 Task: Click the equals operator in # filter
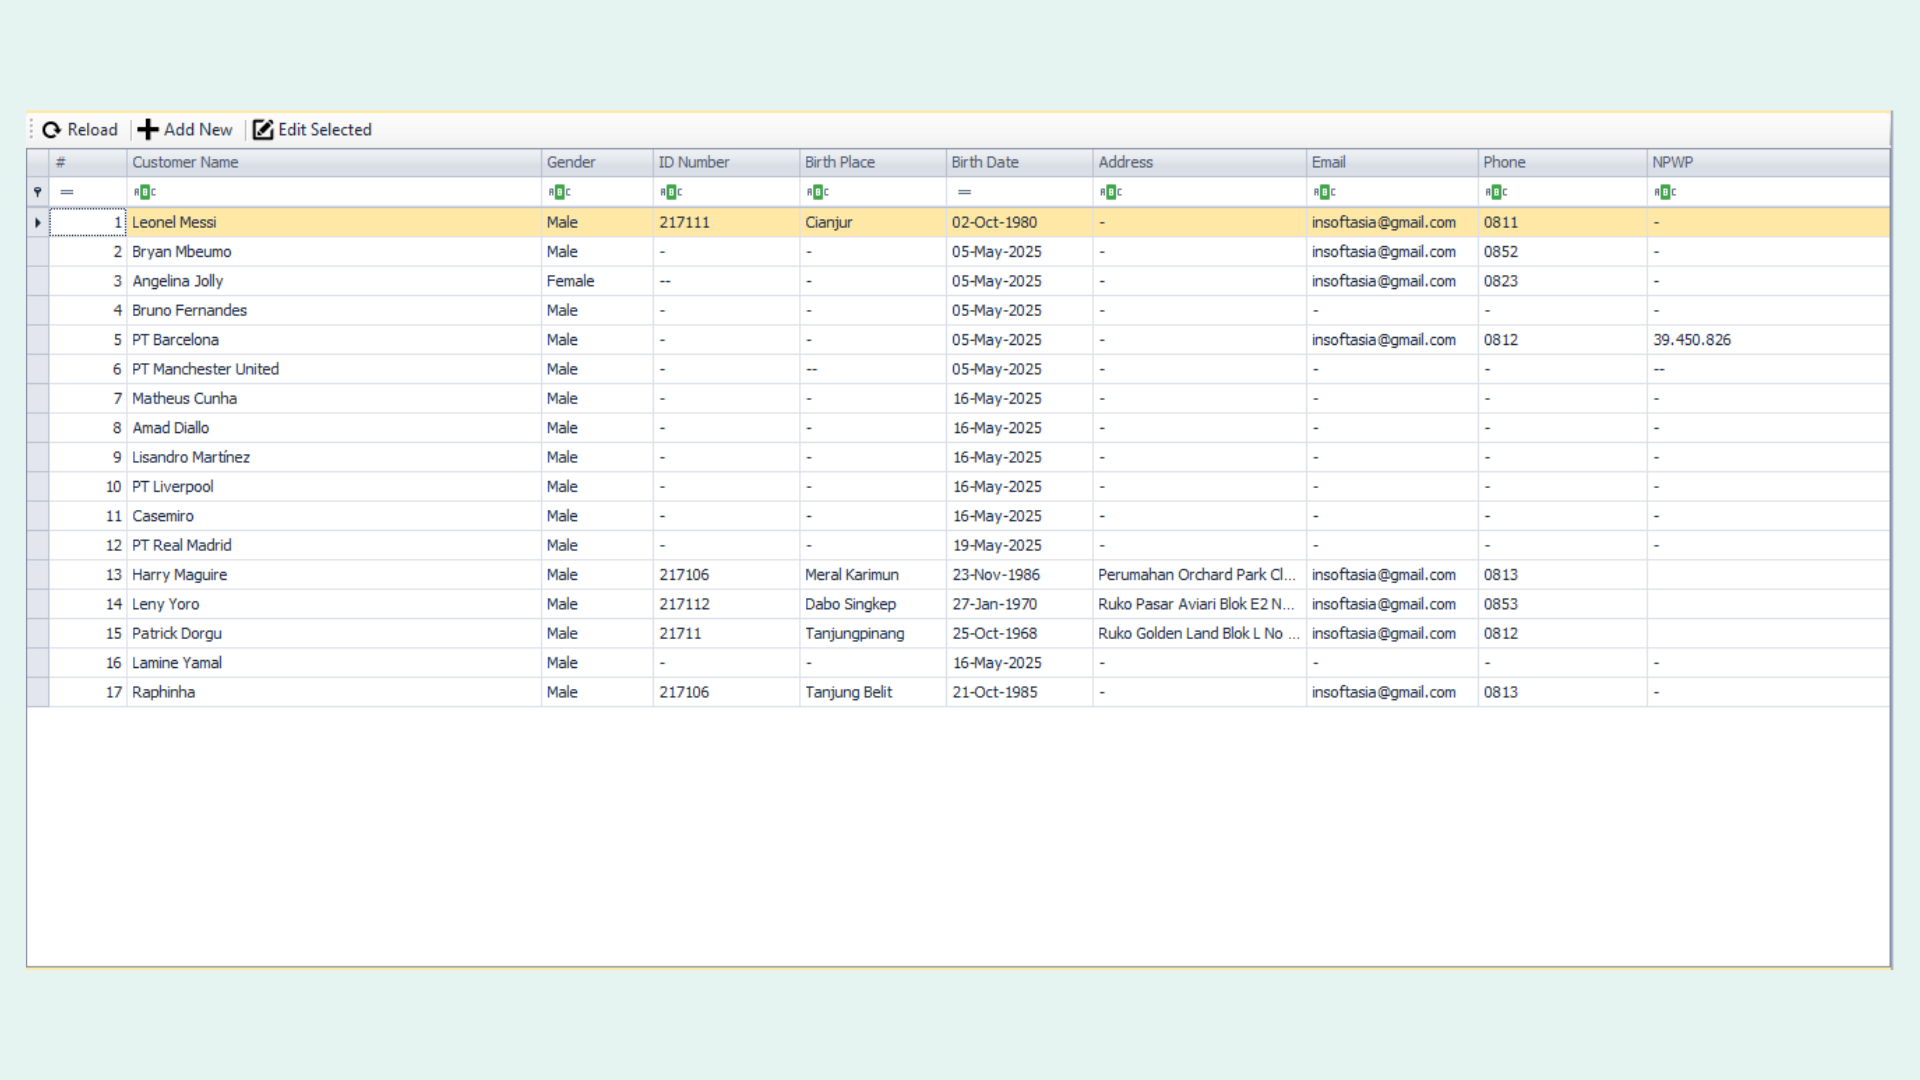pyautogui.click(x=67, y=192)
